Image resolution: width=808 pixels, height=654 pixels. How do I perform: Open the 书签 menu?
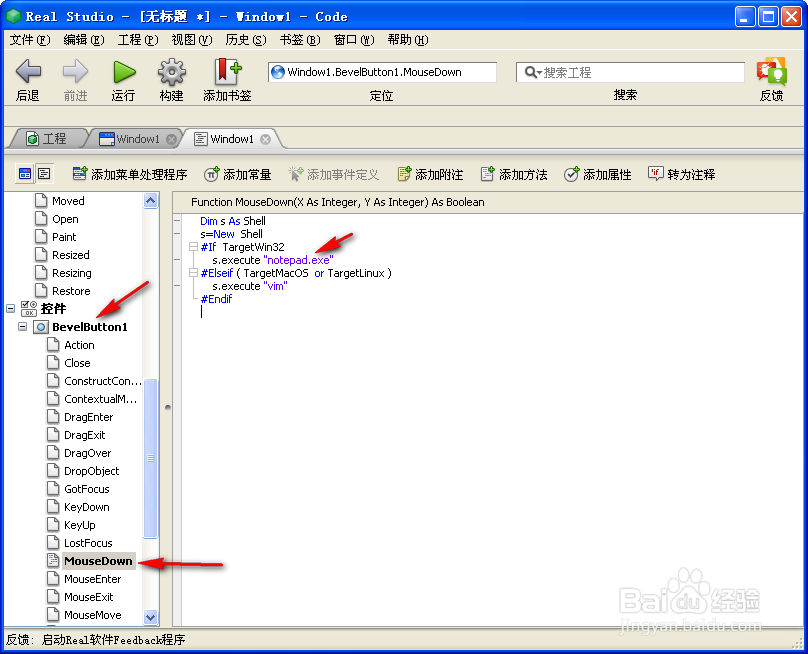click(x=300, y=40)
